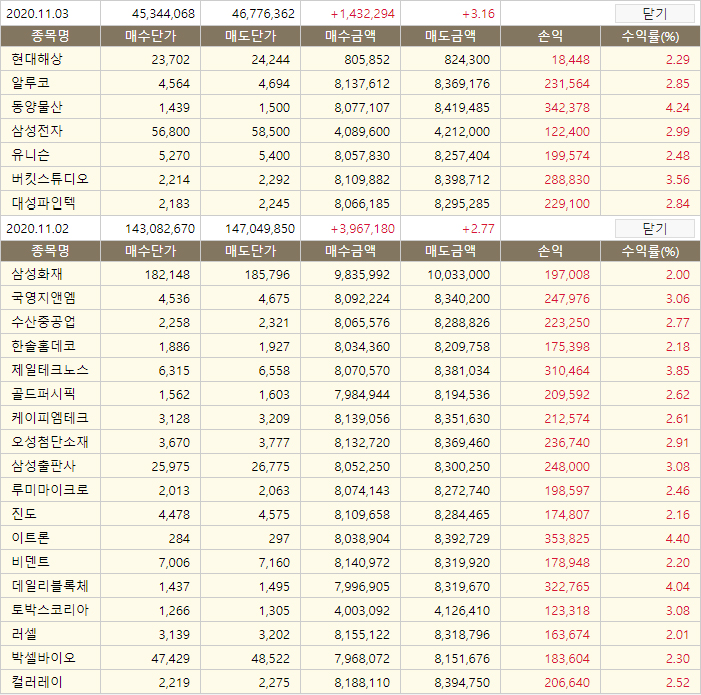Click 토박스코리아 buy amount 4,003,092
The image size is (701, 695).
[362, 611]
